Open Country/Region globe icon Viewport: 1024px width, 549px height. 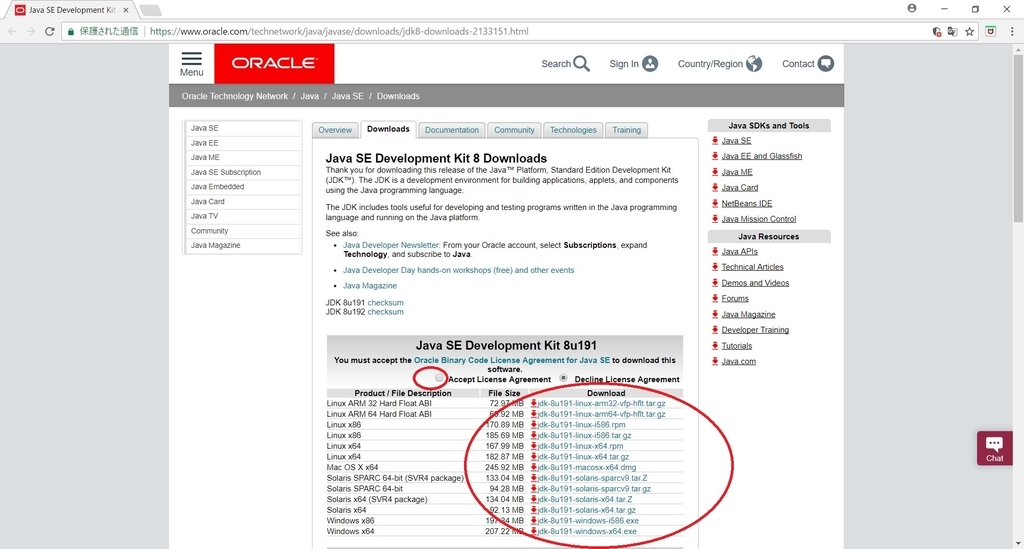tap(754, 63)
